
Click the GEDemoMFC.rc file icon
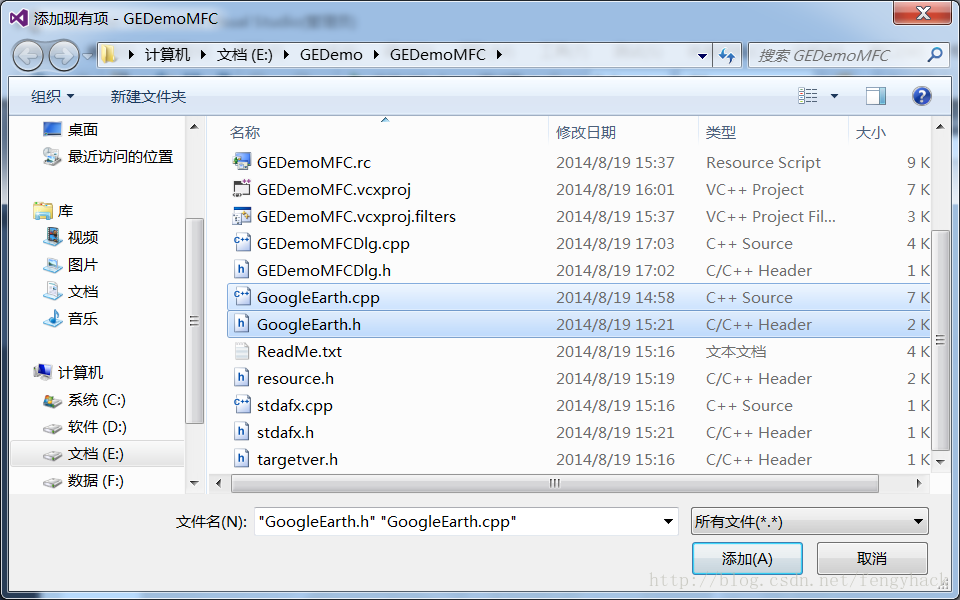click(242, 162)
